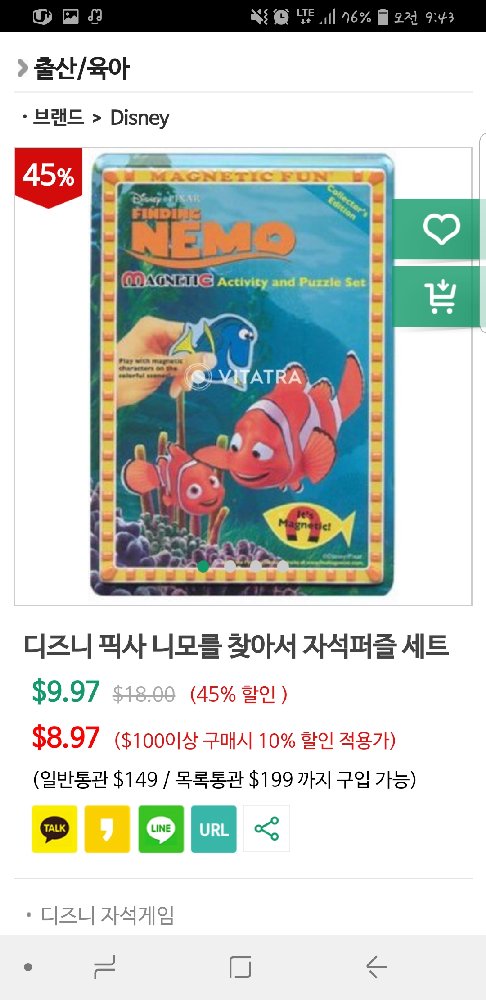The width and height of the screenshot is (486, 1000).
Task: Share via KakaoStory icon
Action: click(x=107, y=828)
